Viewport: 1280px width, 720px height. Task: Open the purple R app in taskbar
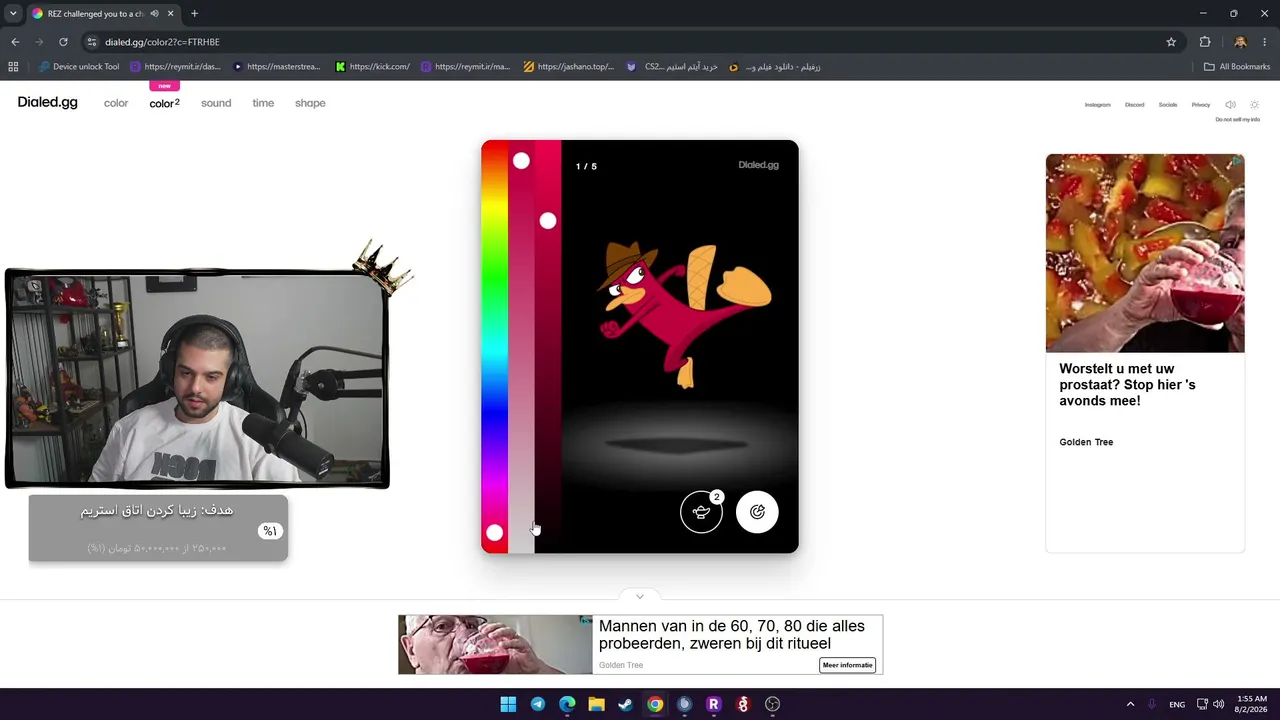pos(713,704)
